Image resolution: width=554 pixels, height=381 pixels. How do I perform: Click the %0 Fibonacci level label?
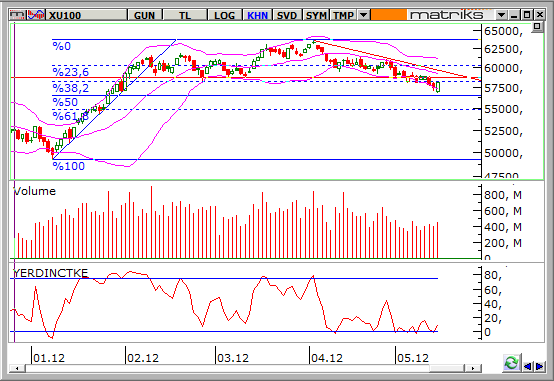pos(61,46)
